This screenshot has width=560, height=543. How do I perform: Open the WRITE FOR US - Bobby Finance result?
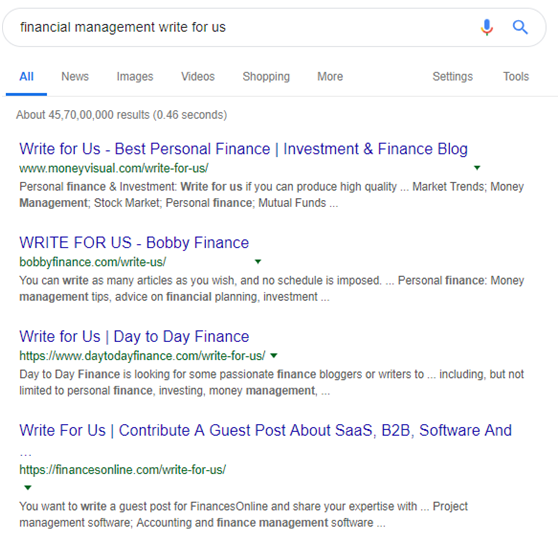click(134, 243)
